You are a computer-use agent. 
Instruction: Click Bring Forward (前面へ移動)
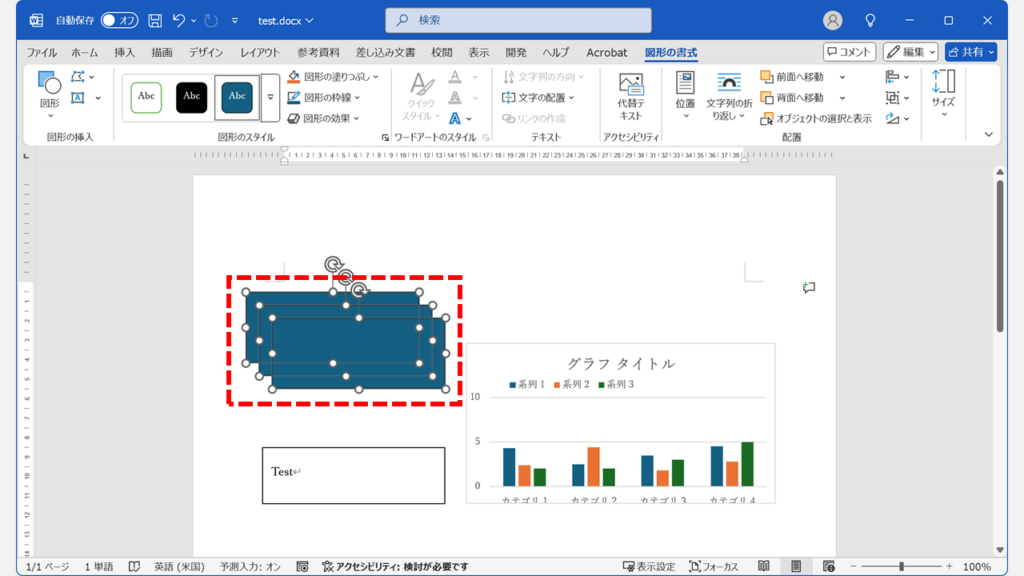(793, 77)
